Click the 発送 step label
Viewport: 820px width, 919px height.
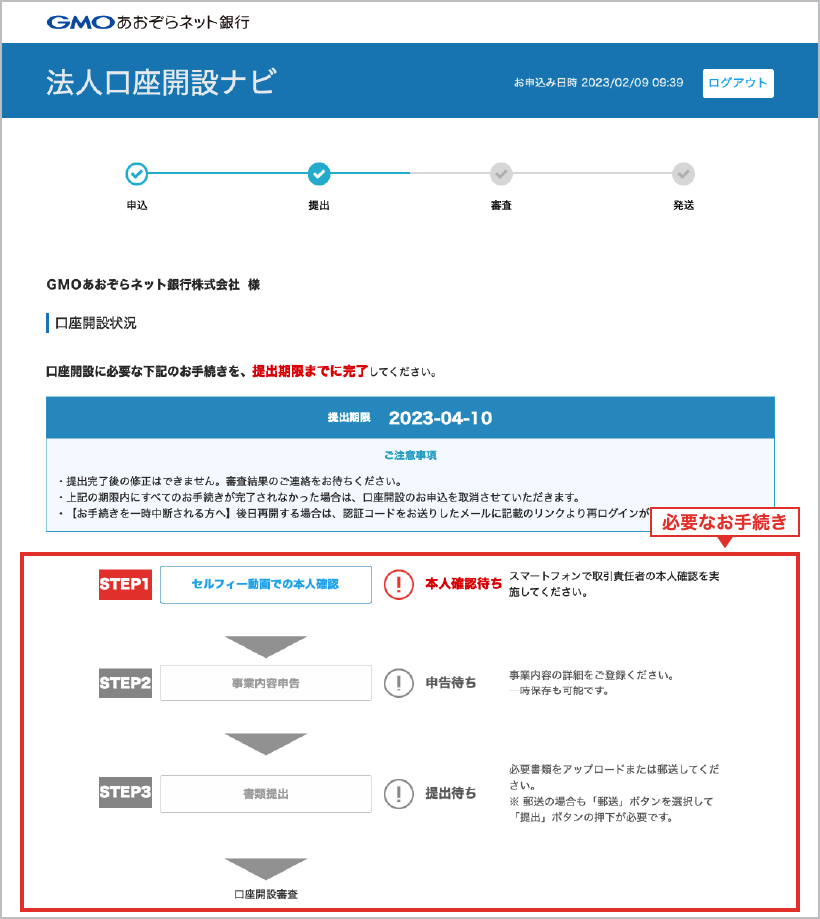click(683, 205)
